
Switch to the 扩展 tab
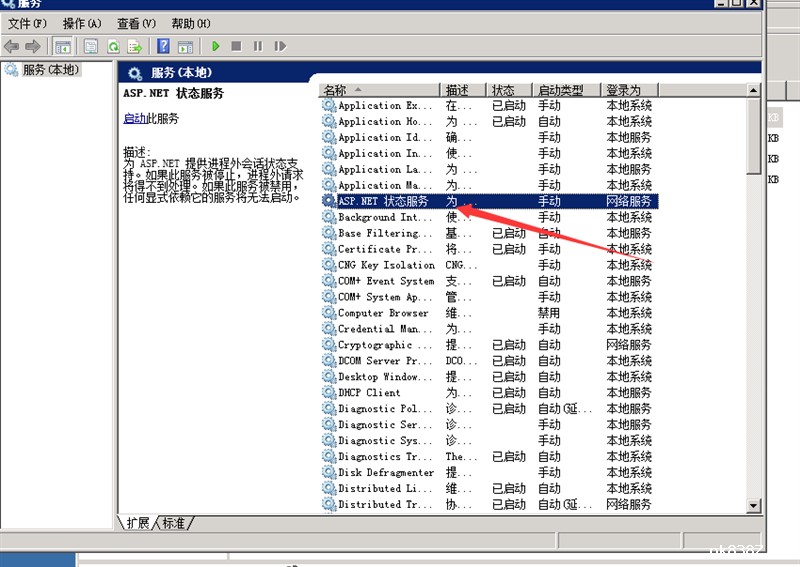click(138, 523)
